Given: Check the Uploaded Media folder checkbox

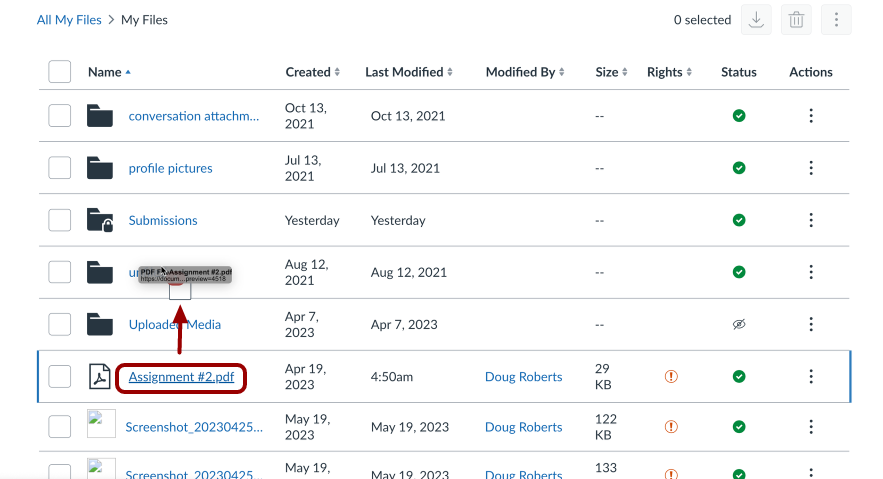Looking at the screenshot, I should (x=60, y=324).
